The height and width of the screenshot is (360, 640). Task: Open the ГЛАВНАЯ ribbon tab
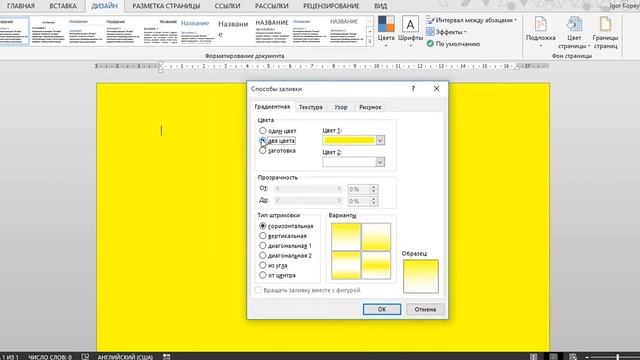[x=21, y=6]
